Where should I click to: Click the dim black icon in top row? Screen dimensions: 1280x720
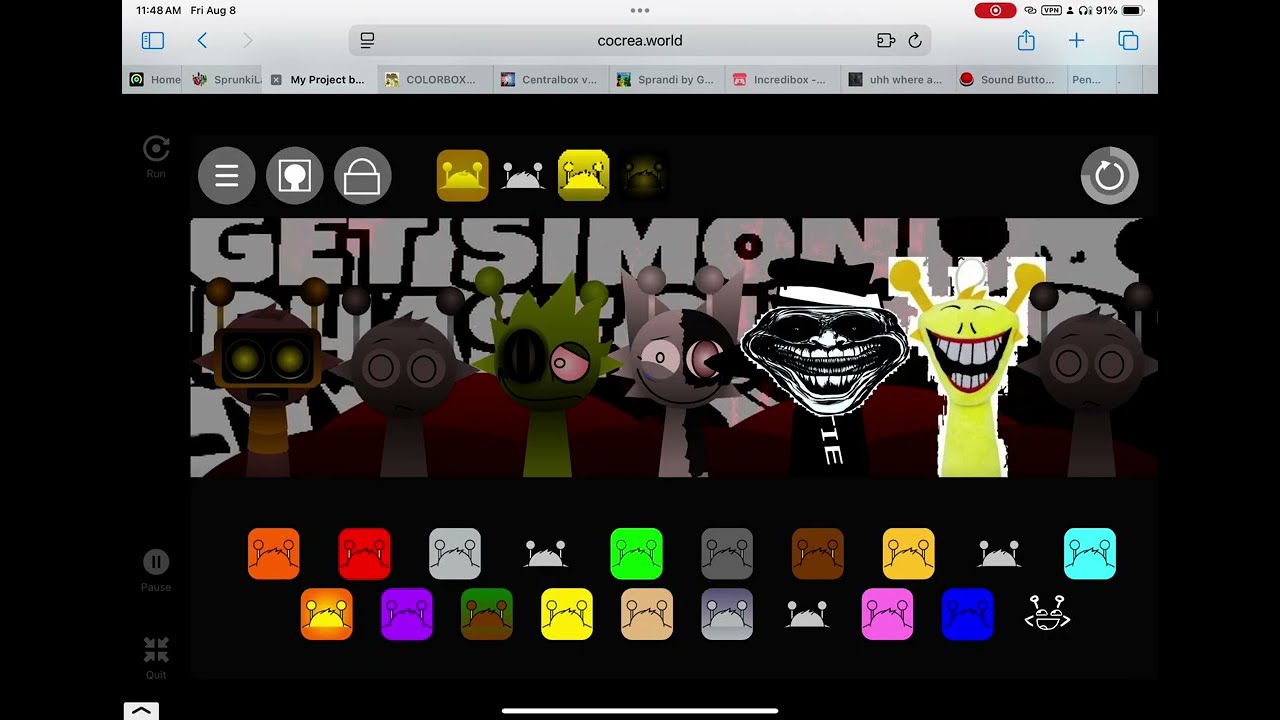(644, 176)
